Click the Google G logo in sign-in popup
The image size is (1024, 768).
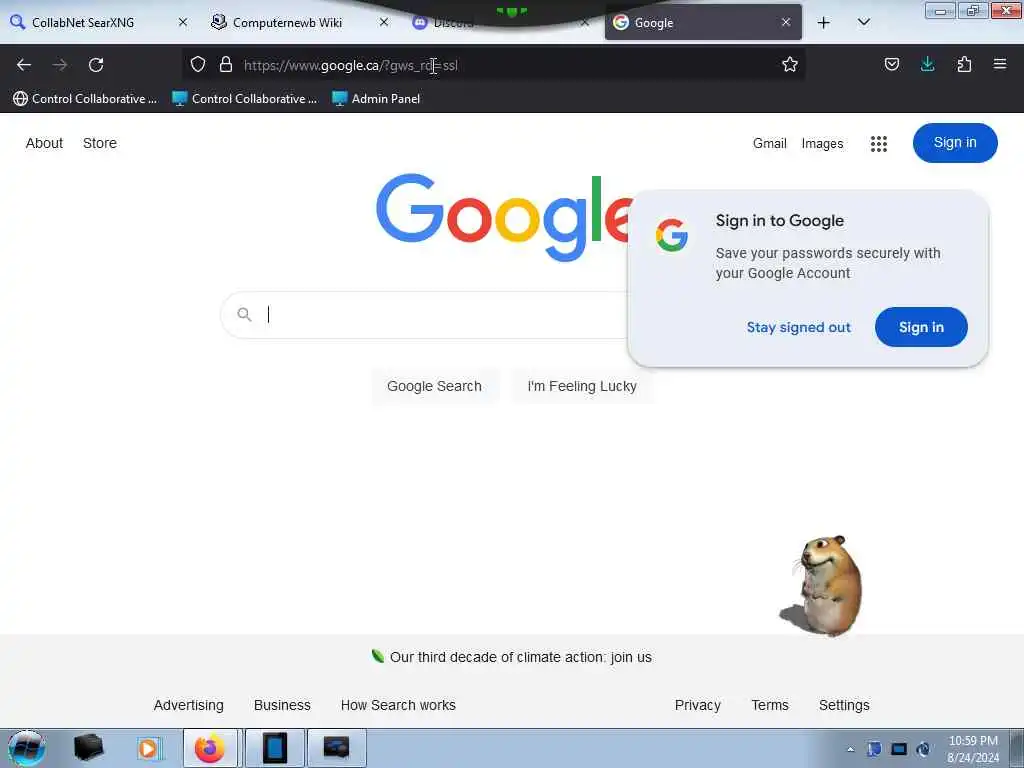point(672,235)
